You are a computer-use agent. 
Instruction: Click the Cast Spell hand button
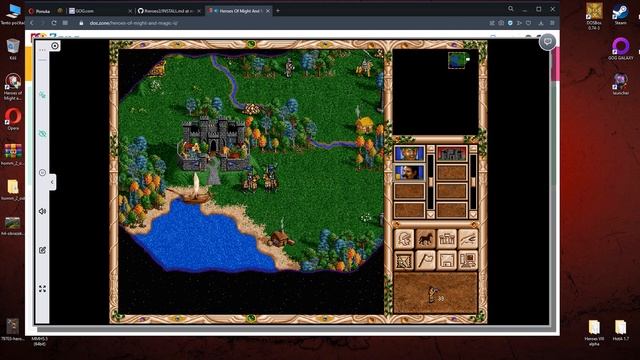(468, 238)
